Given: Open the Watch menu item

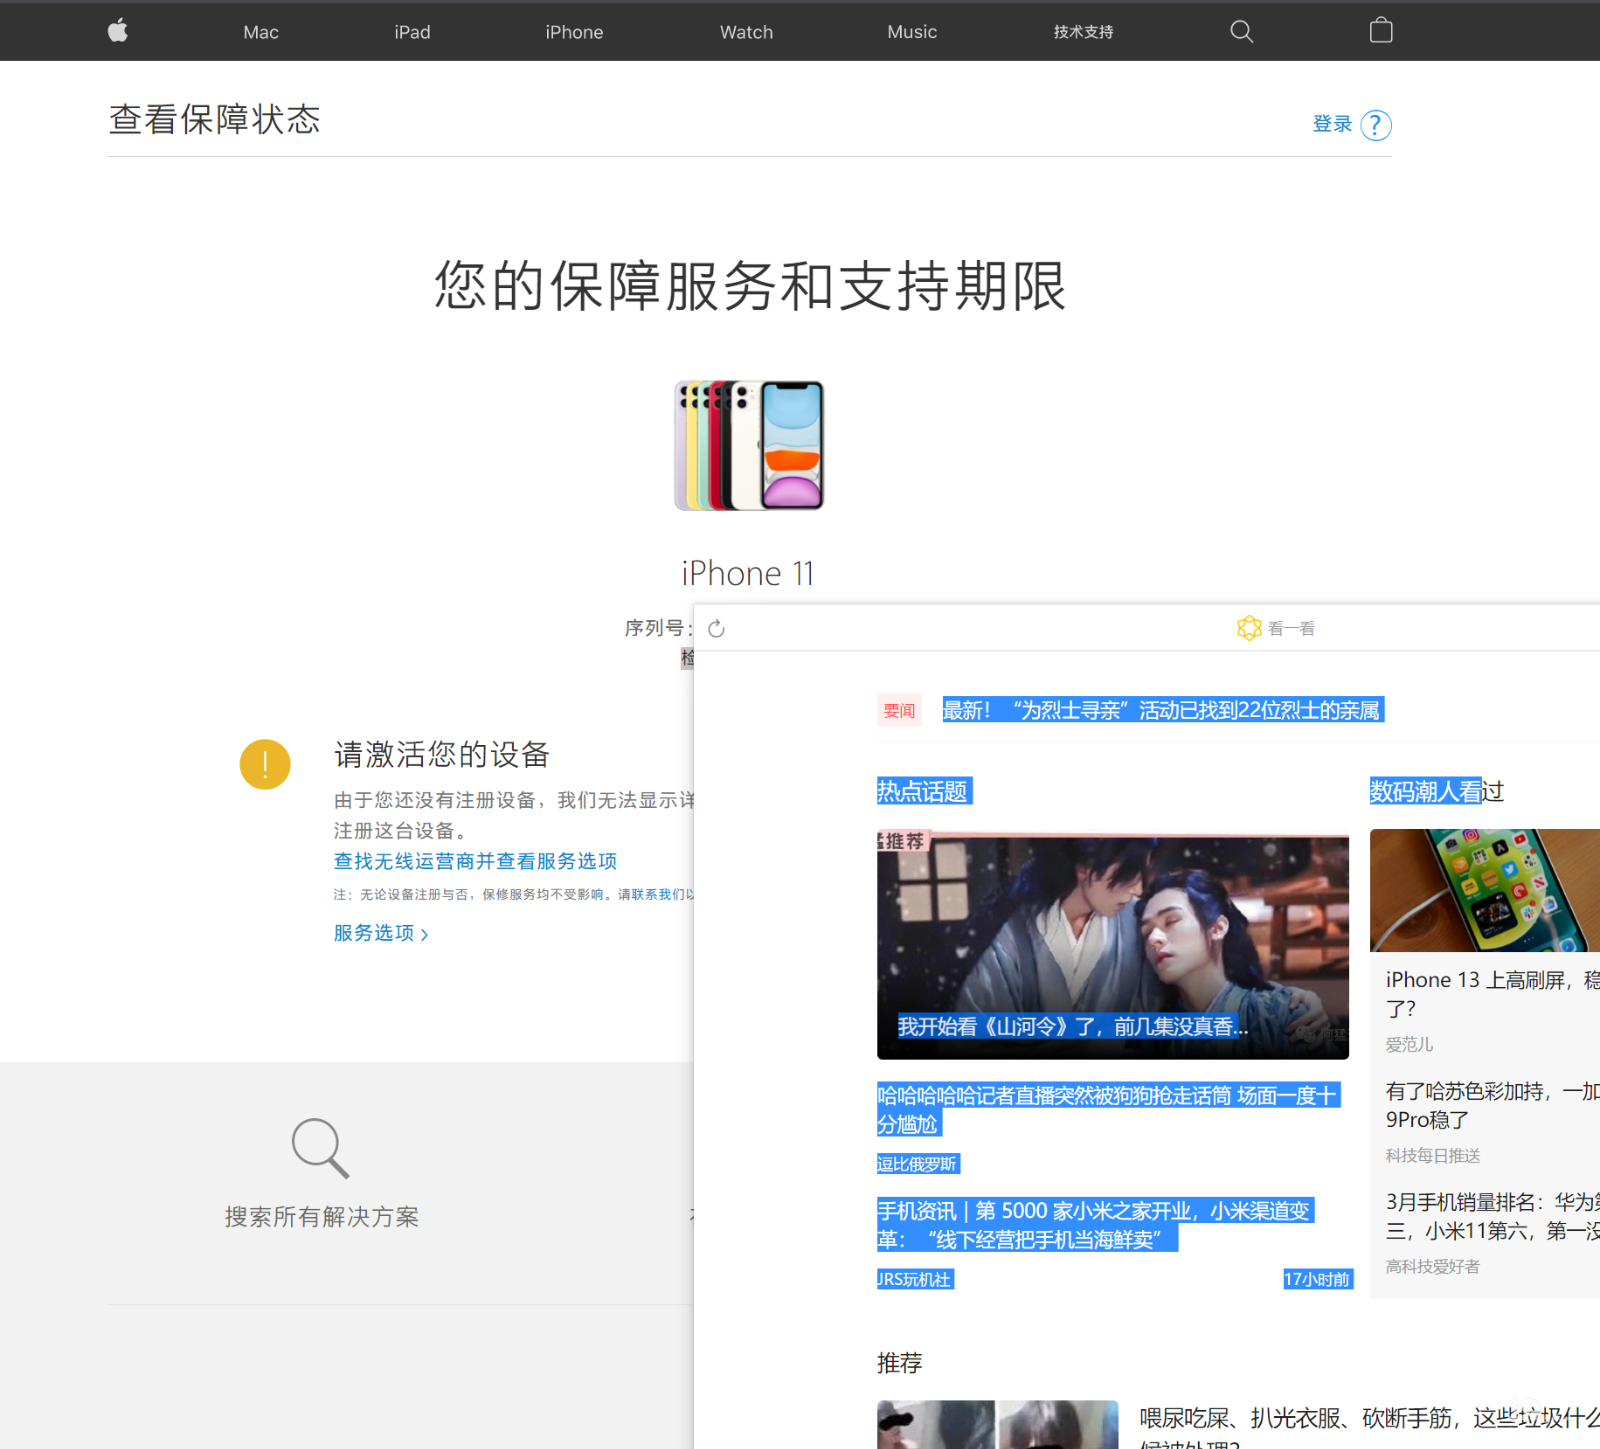Looking at the screenshot, I should (746, 32).
